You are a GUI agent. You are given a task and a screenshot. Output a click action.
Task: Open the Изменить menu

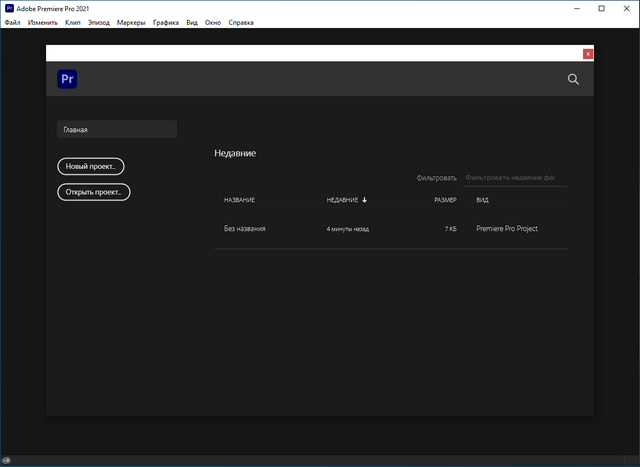pyautogui.click(x=42, y=22)
